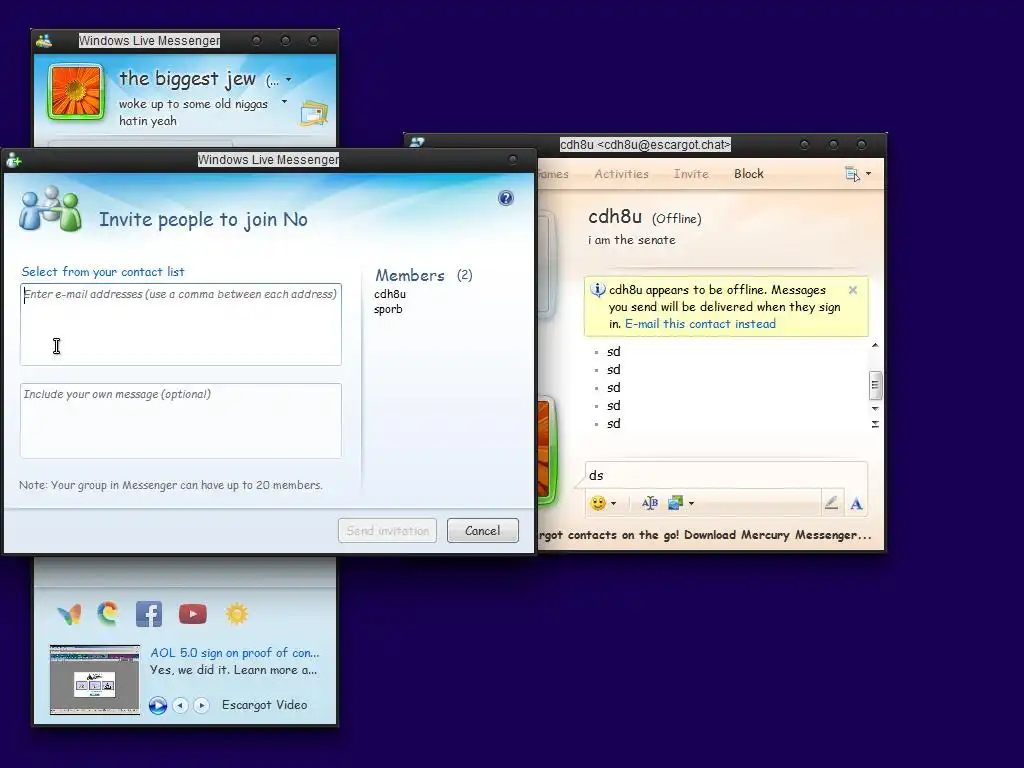Click the chat window options menu icon
The image size is (1024, 768).
[x=852, y=174]
